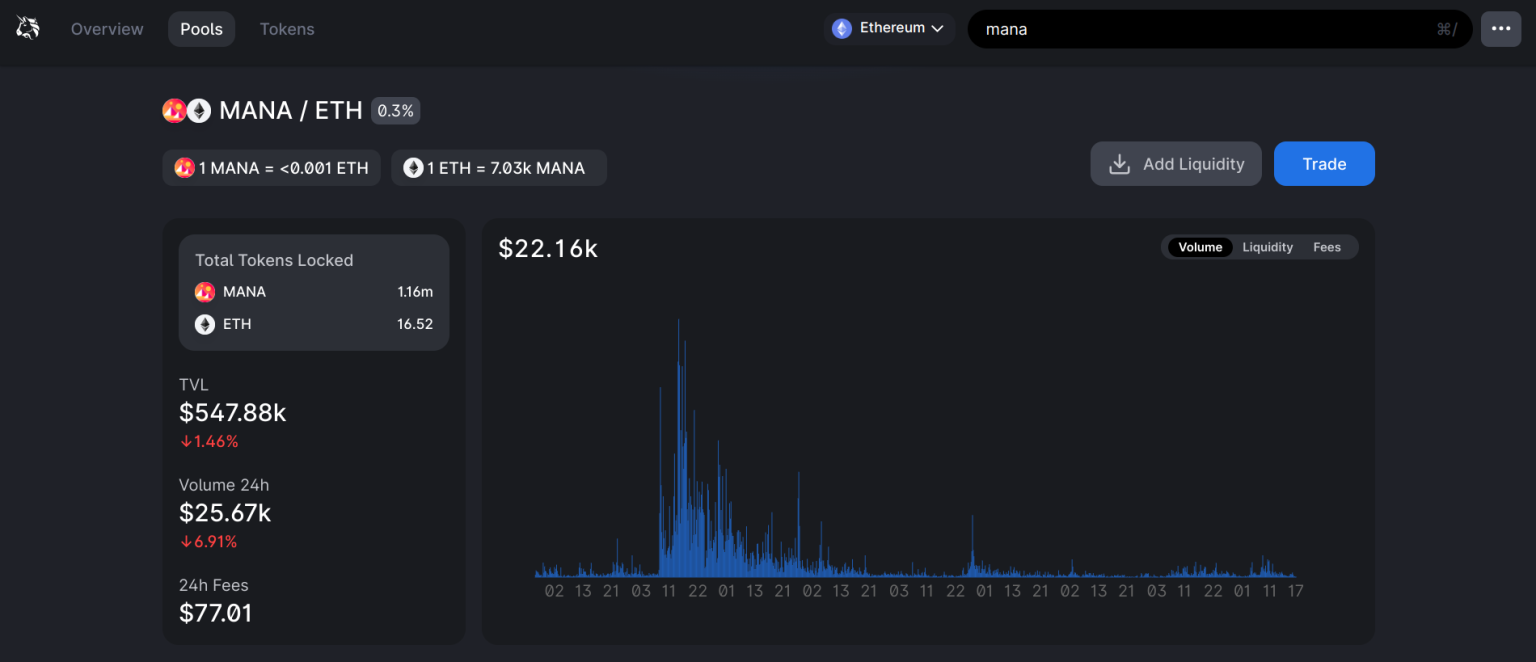Screen dimensions: 1536x662
Task: Switch to the Pools tab
Action: [x=201, y=28]
